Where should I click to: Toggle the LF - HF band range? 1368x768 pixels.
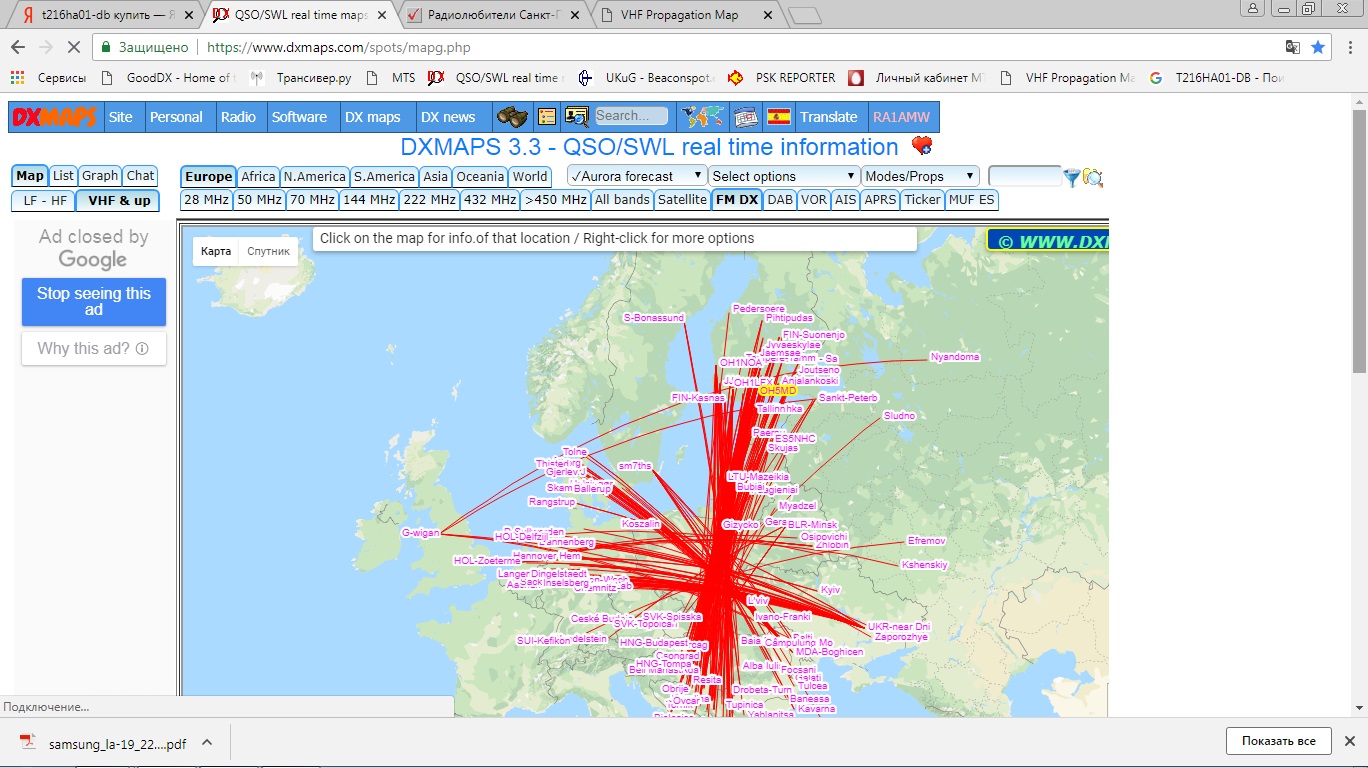[43, 200]
